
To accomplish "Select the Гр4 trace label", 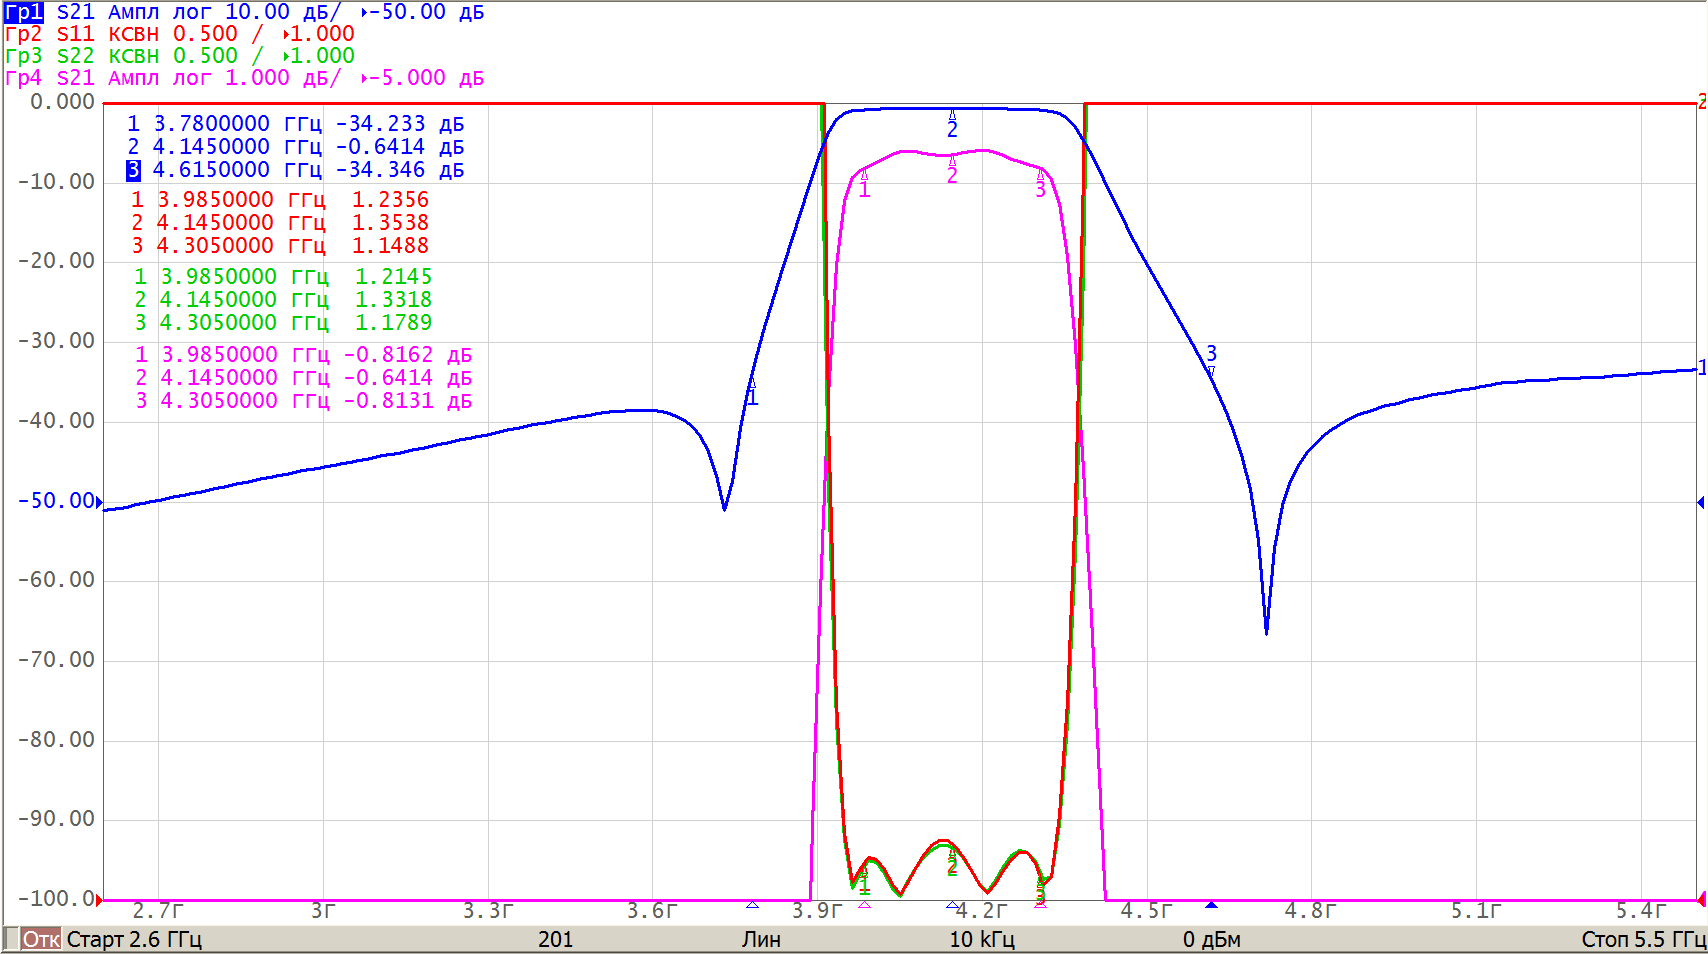I will [24, 78].
